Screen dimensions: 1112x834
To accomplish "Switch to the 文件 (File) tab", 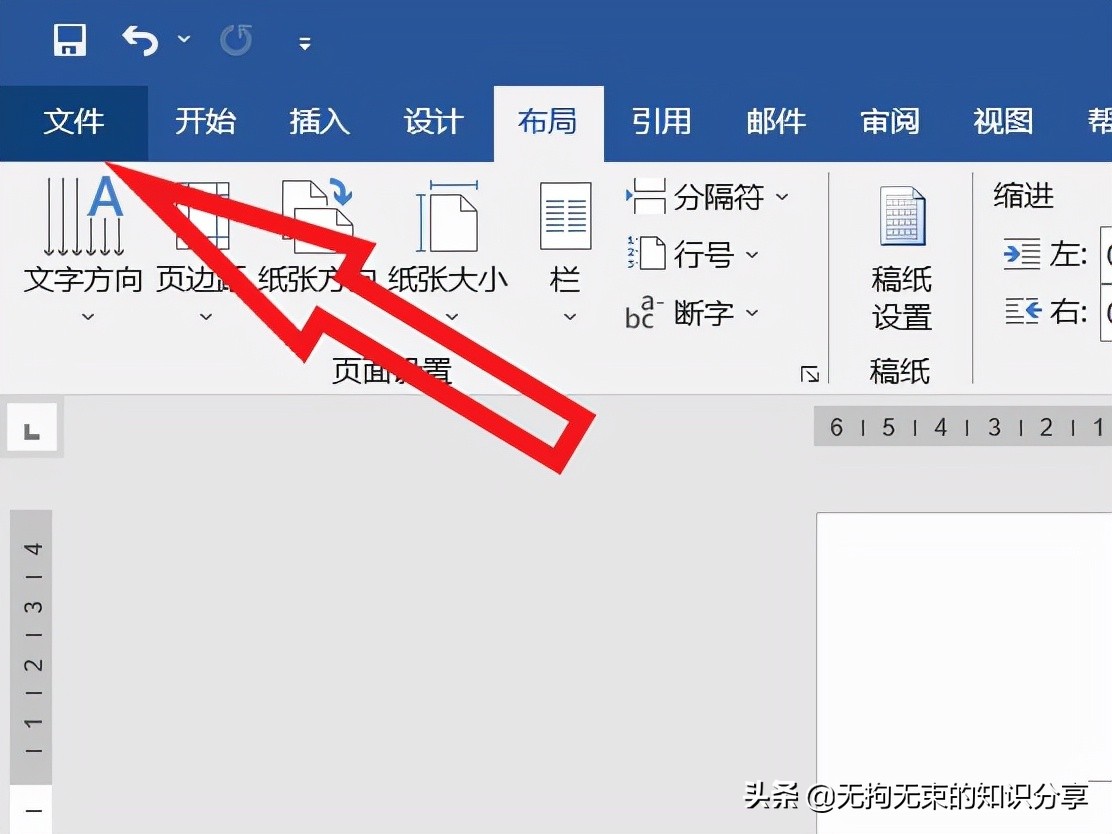I will tap(74, 122).
